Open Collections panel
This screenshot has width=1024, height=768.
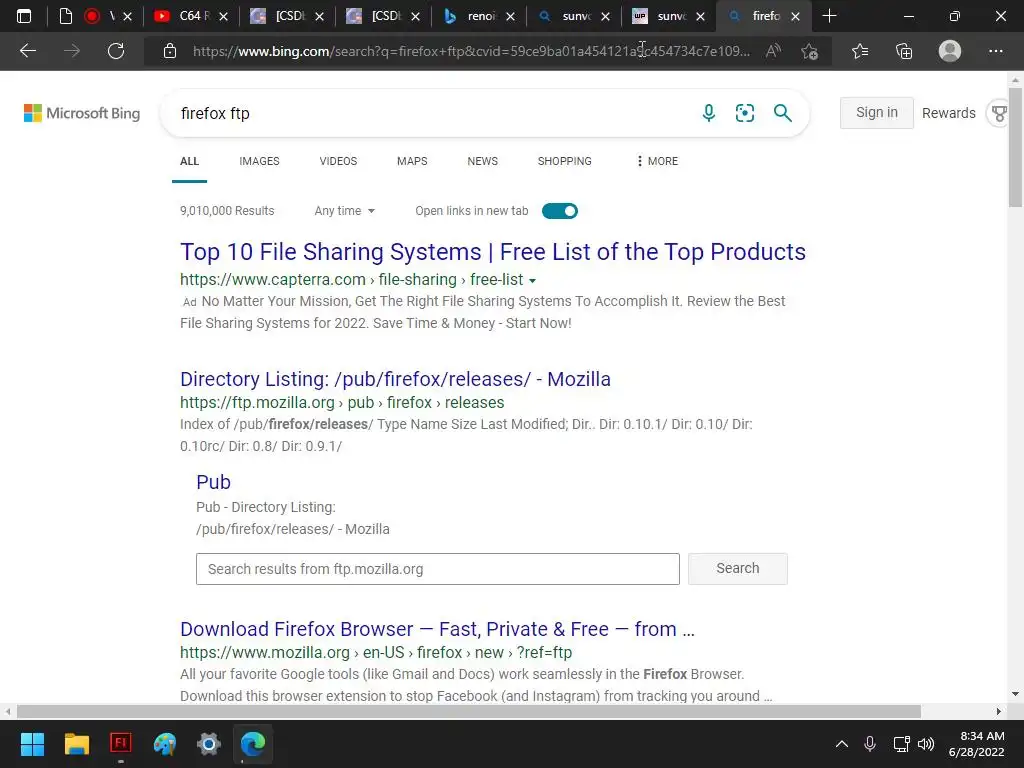point(904,51)
